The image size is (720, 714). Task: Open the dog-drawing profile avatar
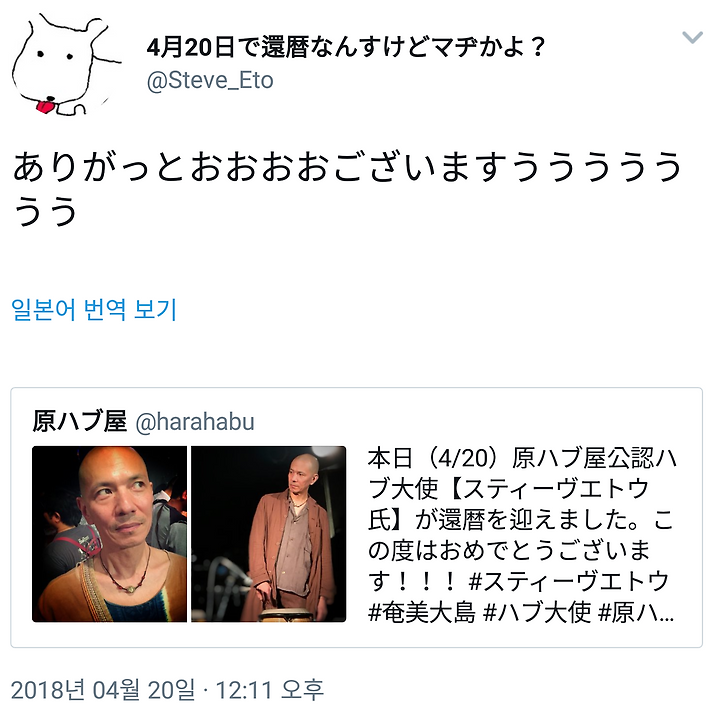point(65,65)
